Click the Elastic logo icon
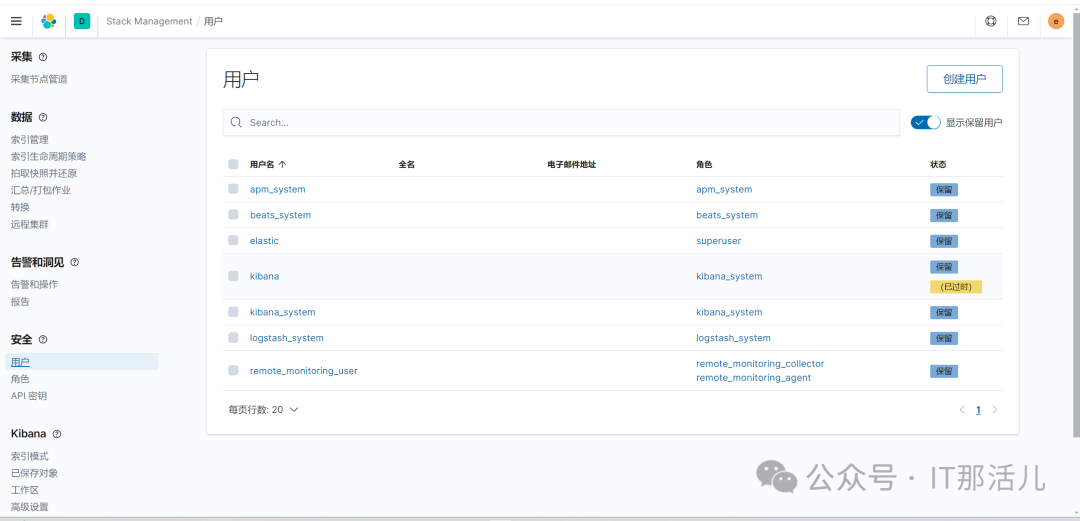Viewport: 1080px width, 521px height. [48, 21]
